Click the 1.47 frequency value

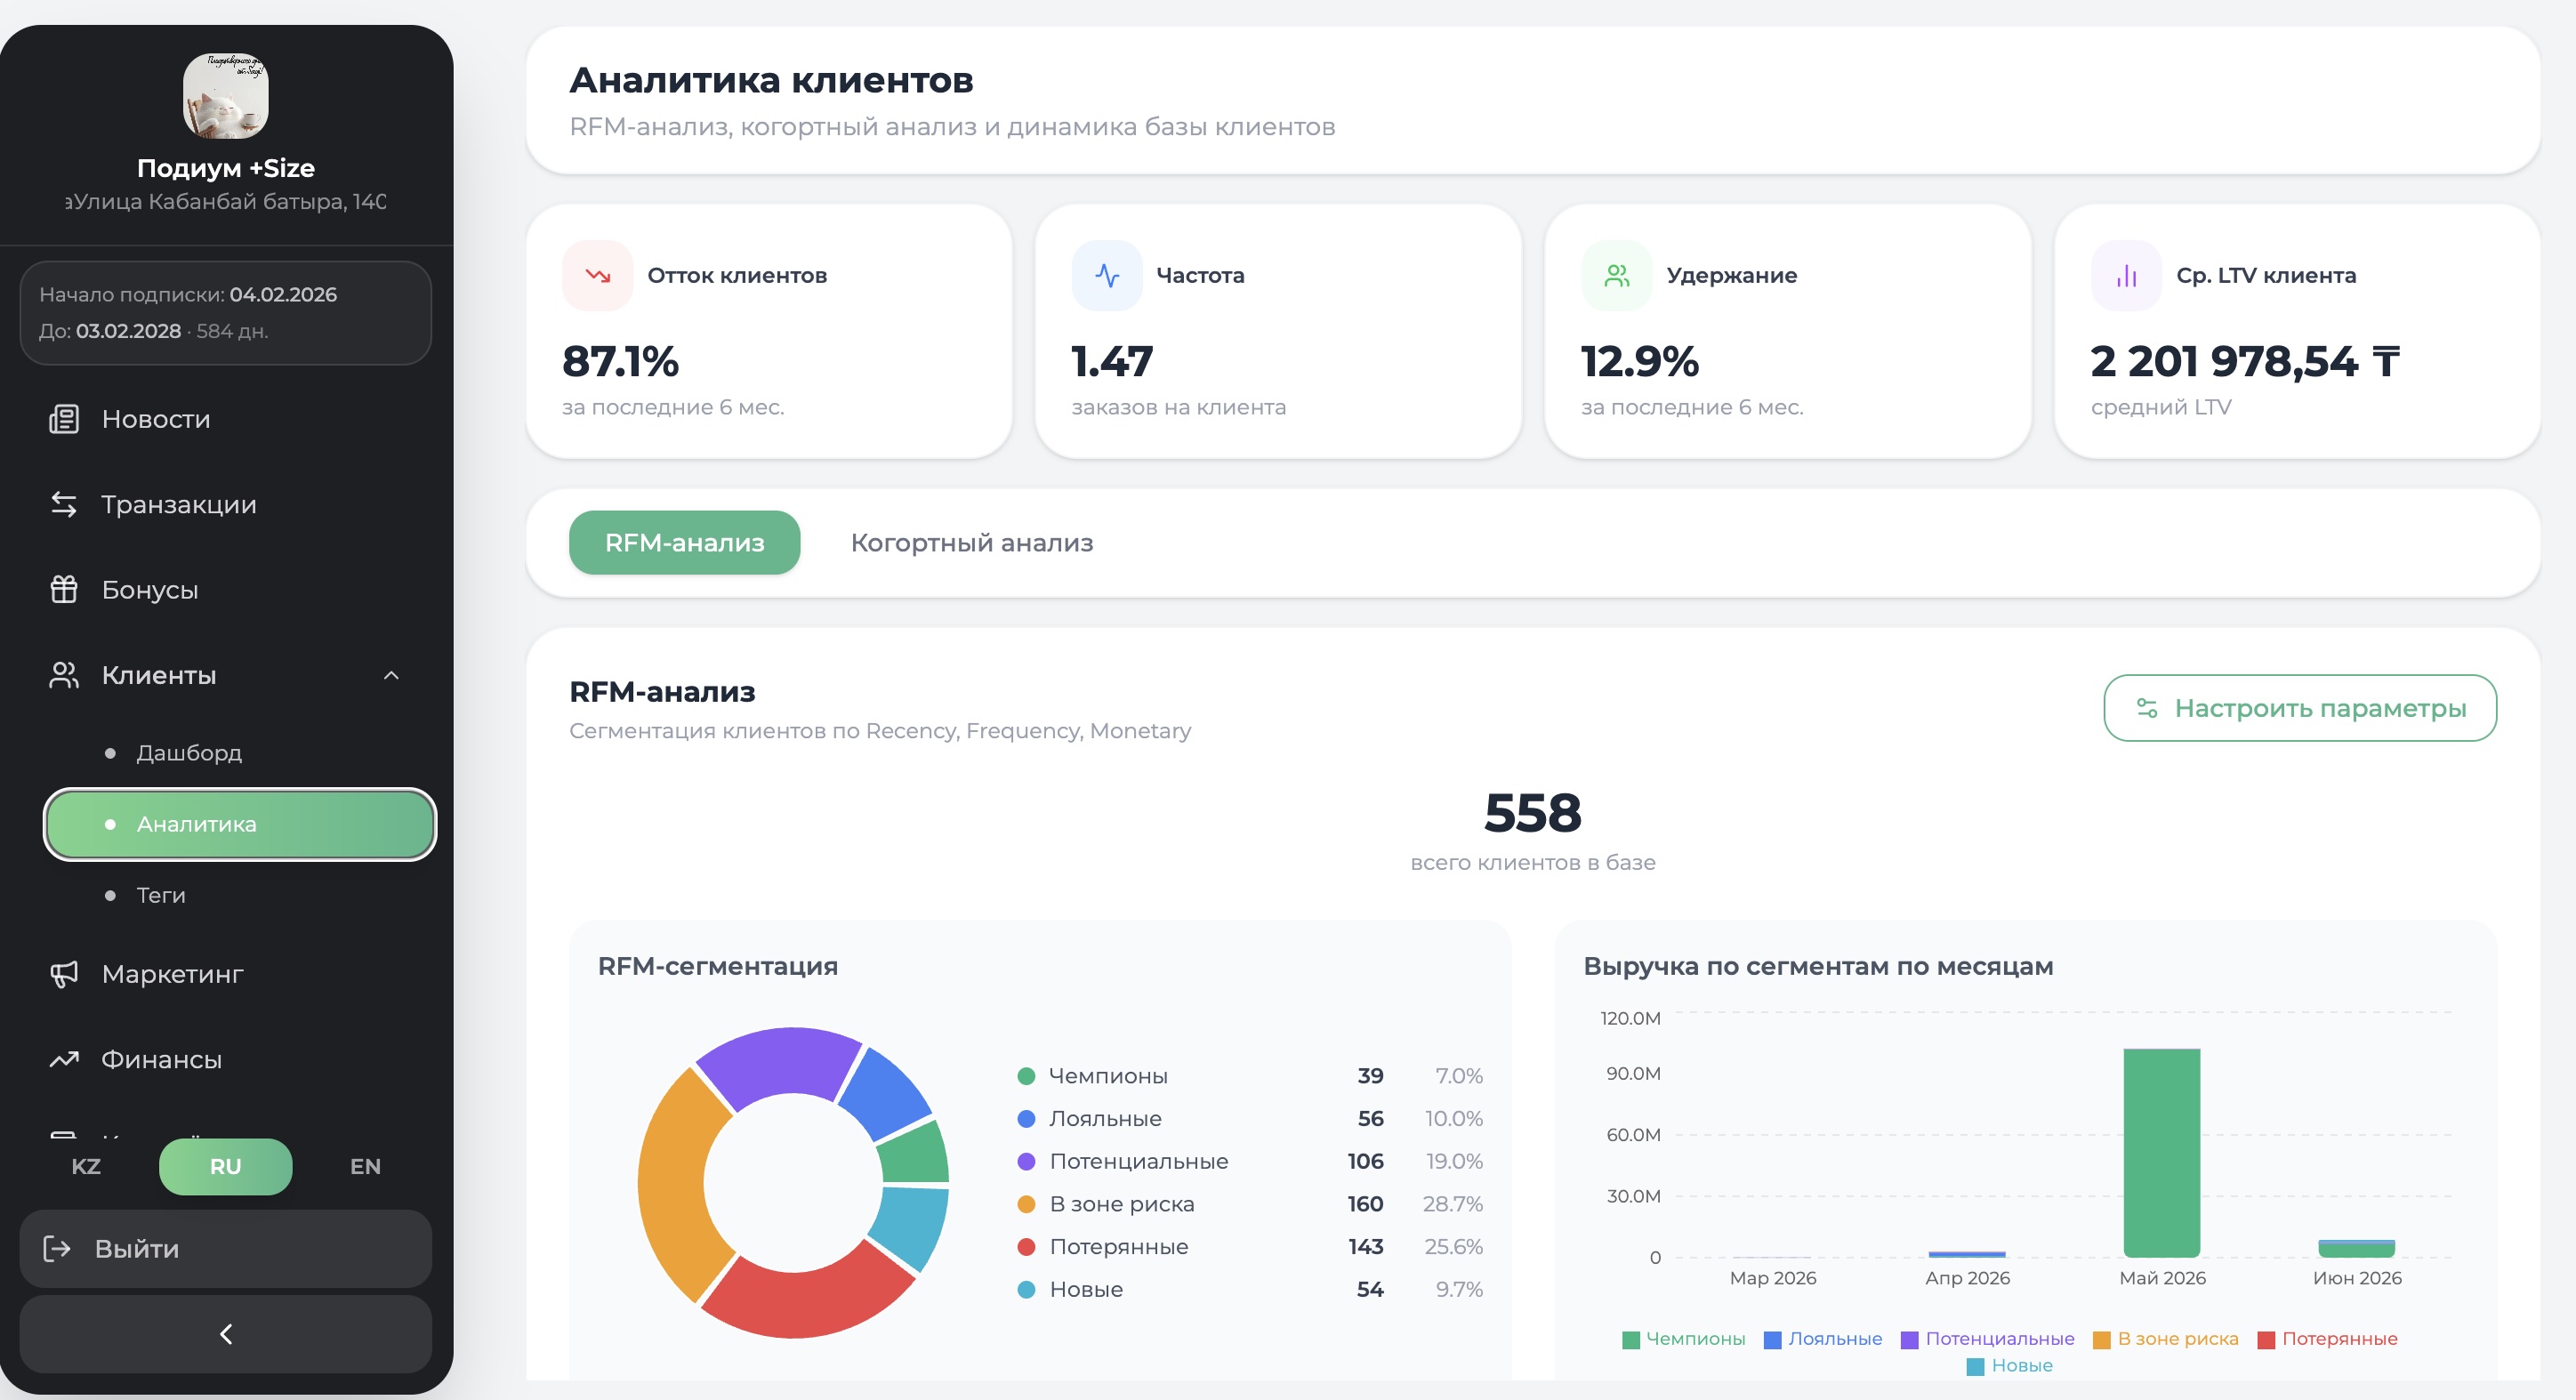point(1112,361)
